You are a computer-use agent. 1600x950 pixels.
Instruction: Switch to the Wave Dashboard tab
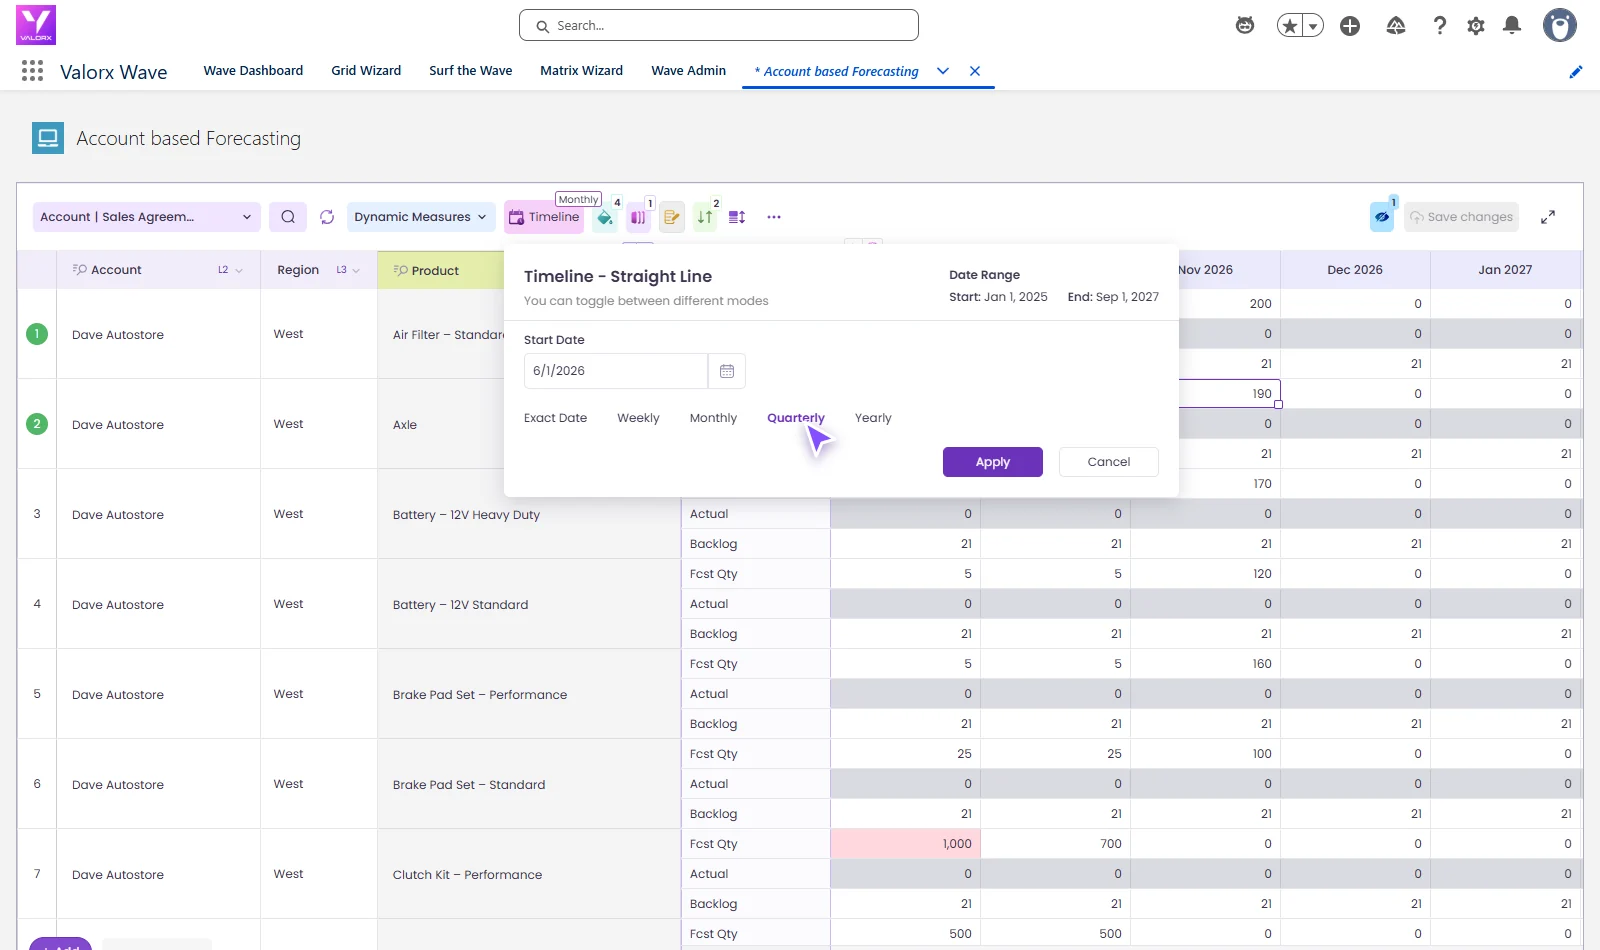coord(253,71)
